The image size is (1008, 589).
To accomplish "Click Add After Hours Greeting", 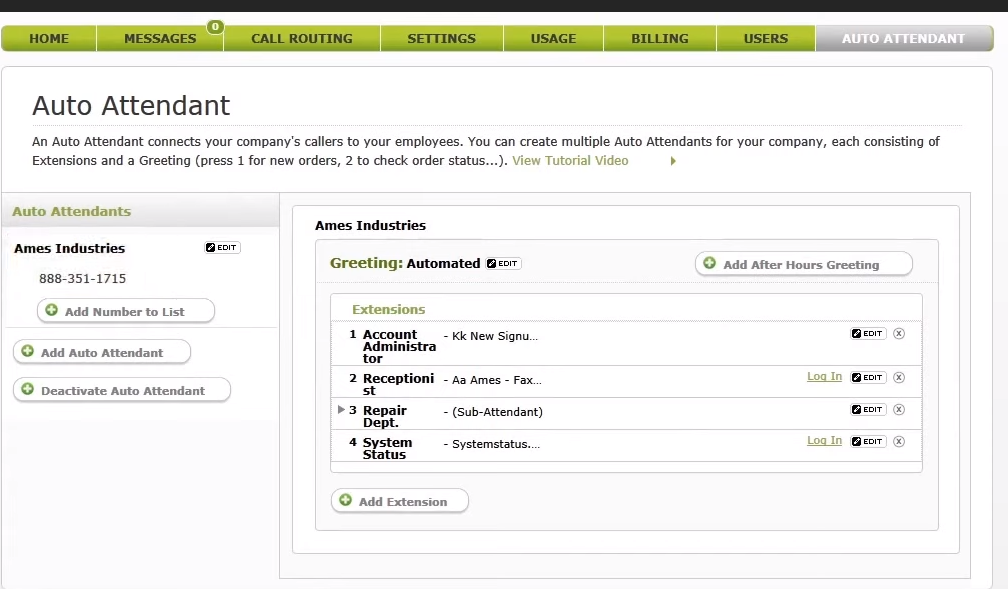I will coord(804,264).
